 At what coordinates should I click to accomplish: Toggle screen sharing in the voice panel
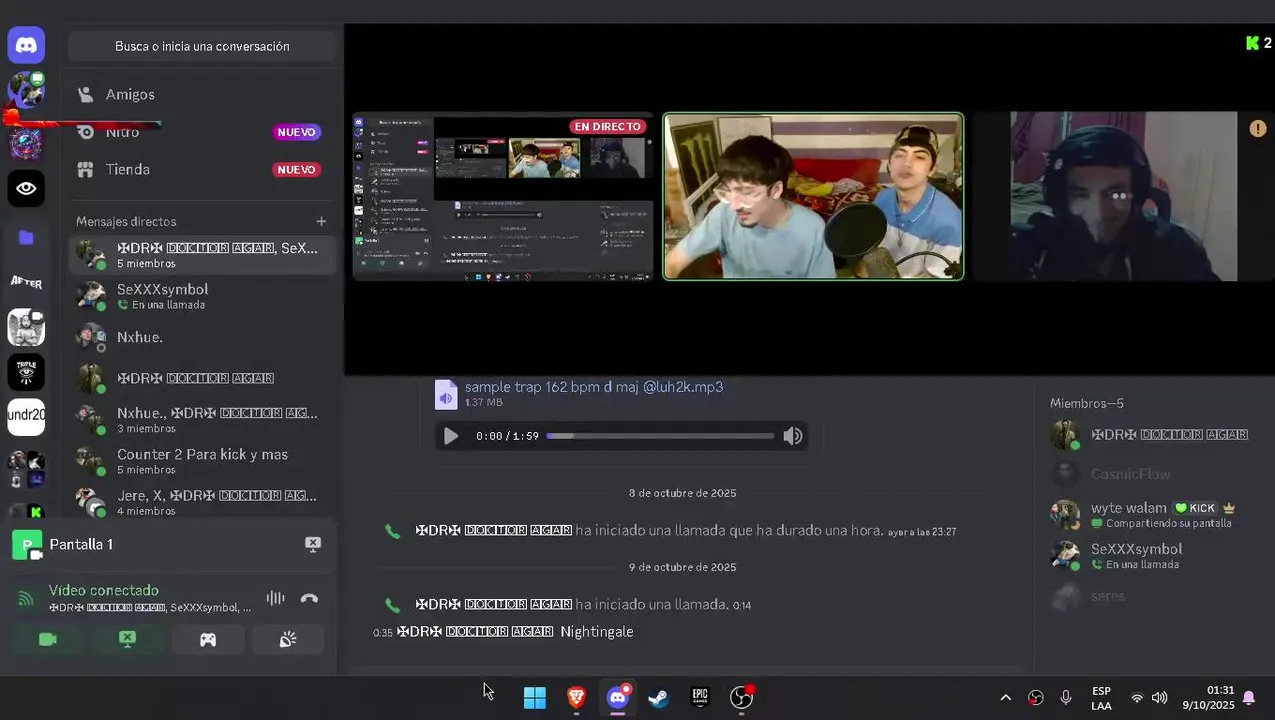pyautogui.click(x=128, y=639)
